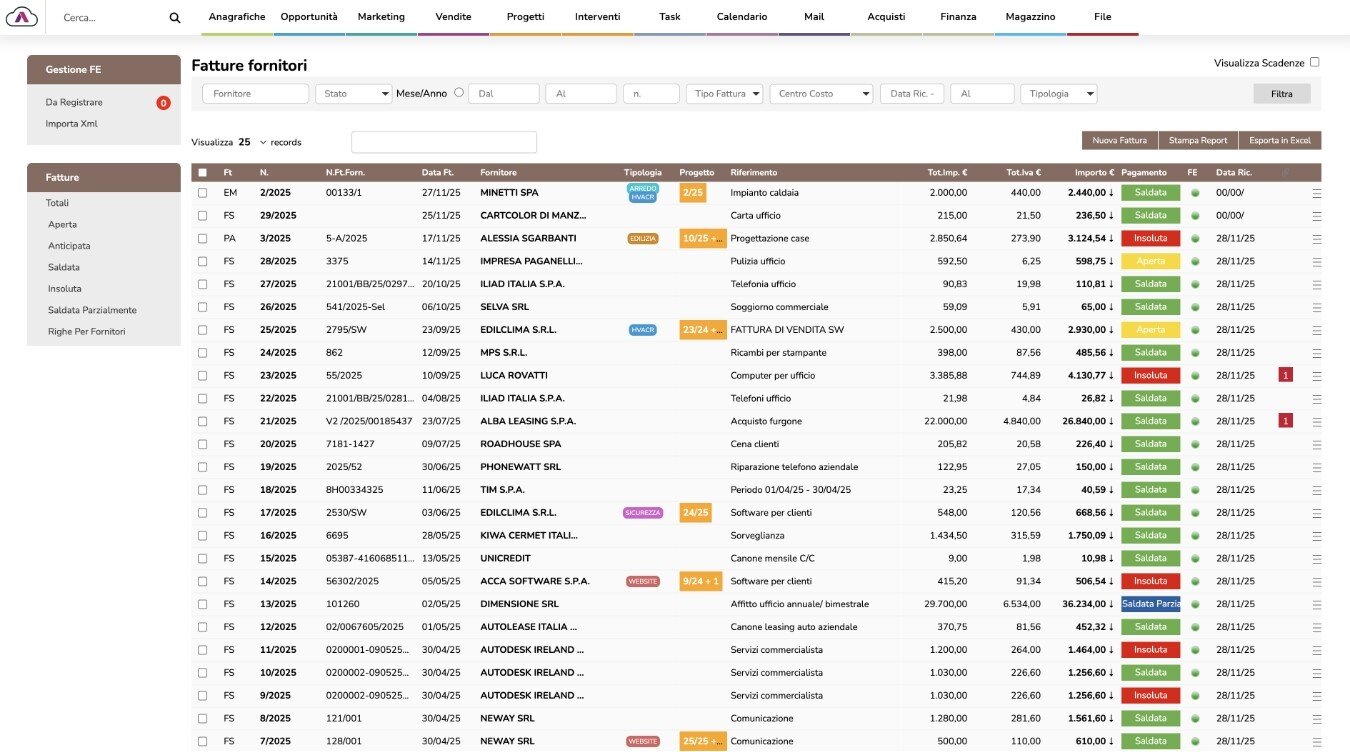The image size is (1350, 752).
Task: Open hamburger menu for invoice 13/2025 DIMENSIONE SRL
Action: (x=1316, y=604)
